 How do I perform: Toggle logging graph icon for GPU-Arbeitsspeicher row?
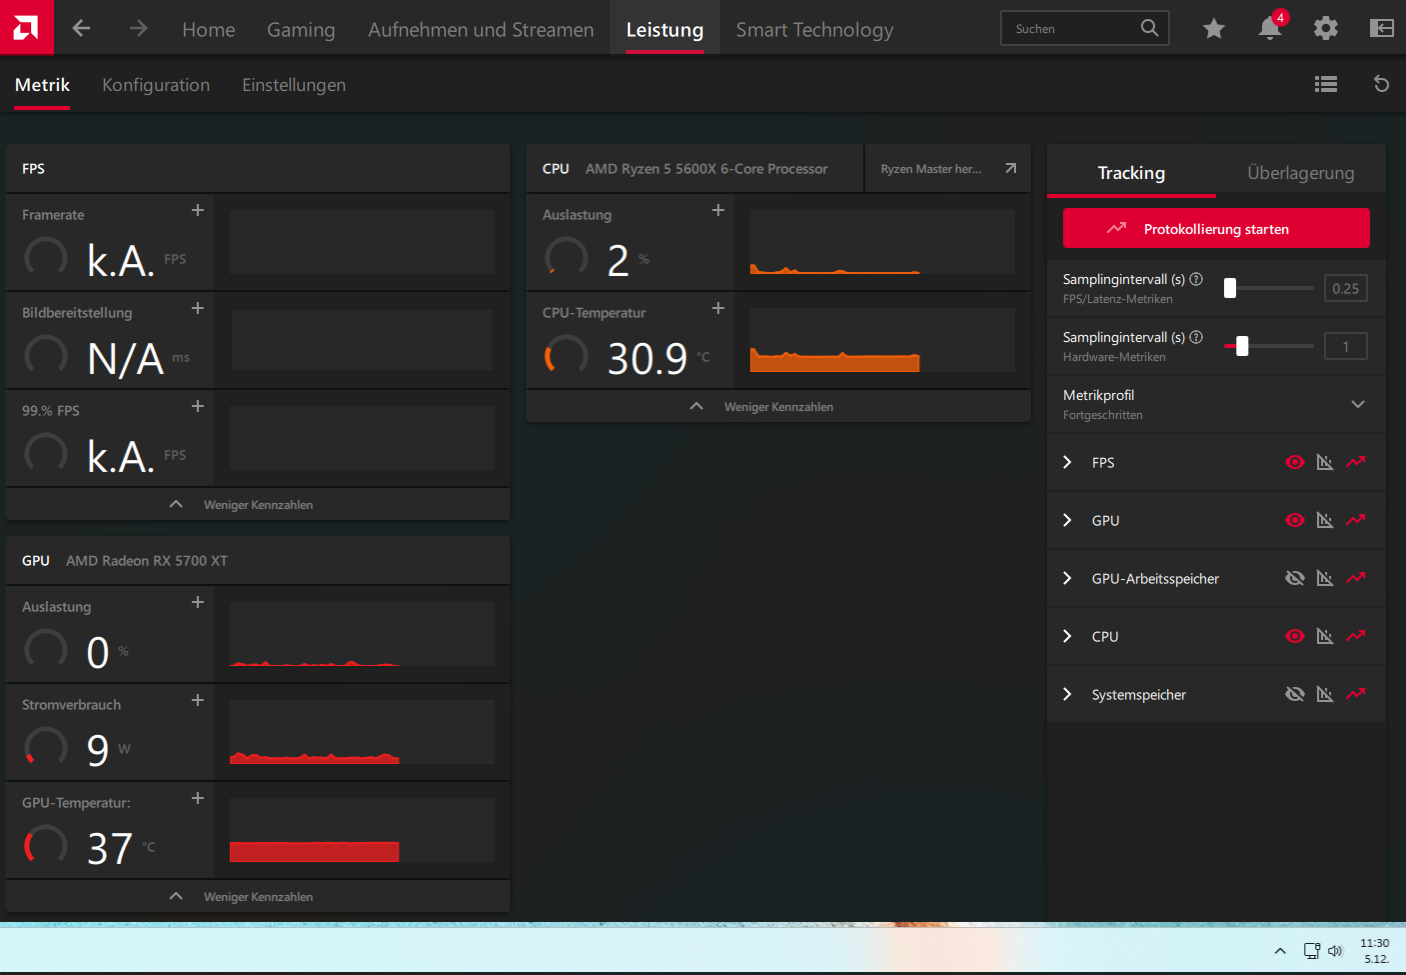click(1356, 578)
